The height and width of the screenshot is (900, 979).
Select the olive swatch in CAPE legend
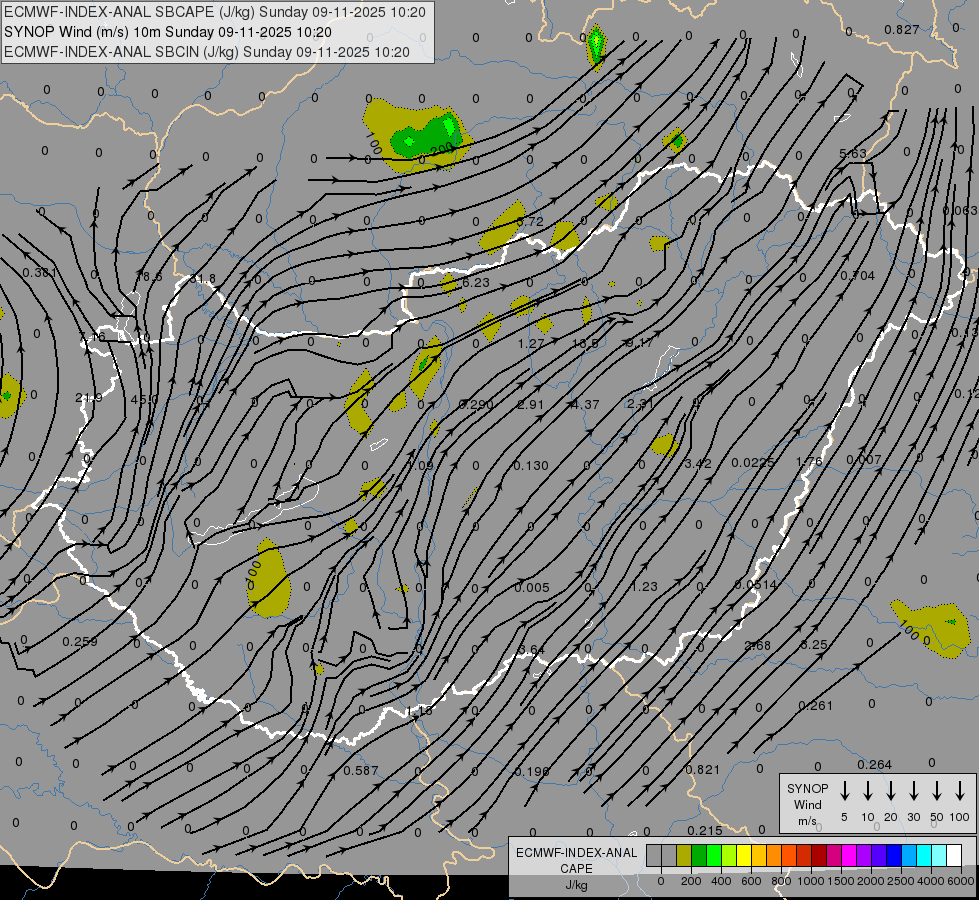684,855
